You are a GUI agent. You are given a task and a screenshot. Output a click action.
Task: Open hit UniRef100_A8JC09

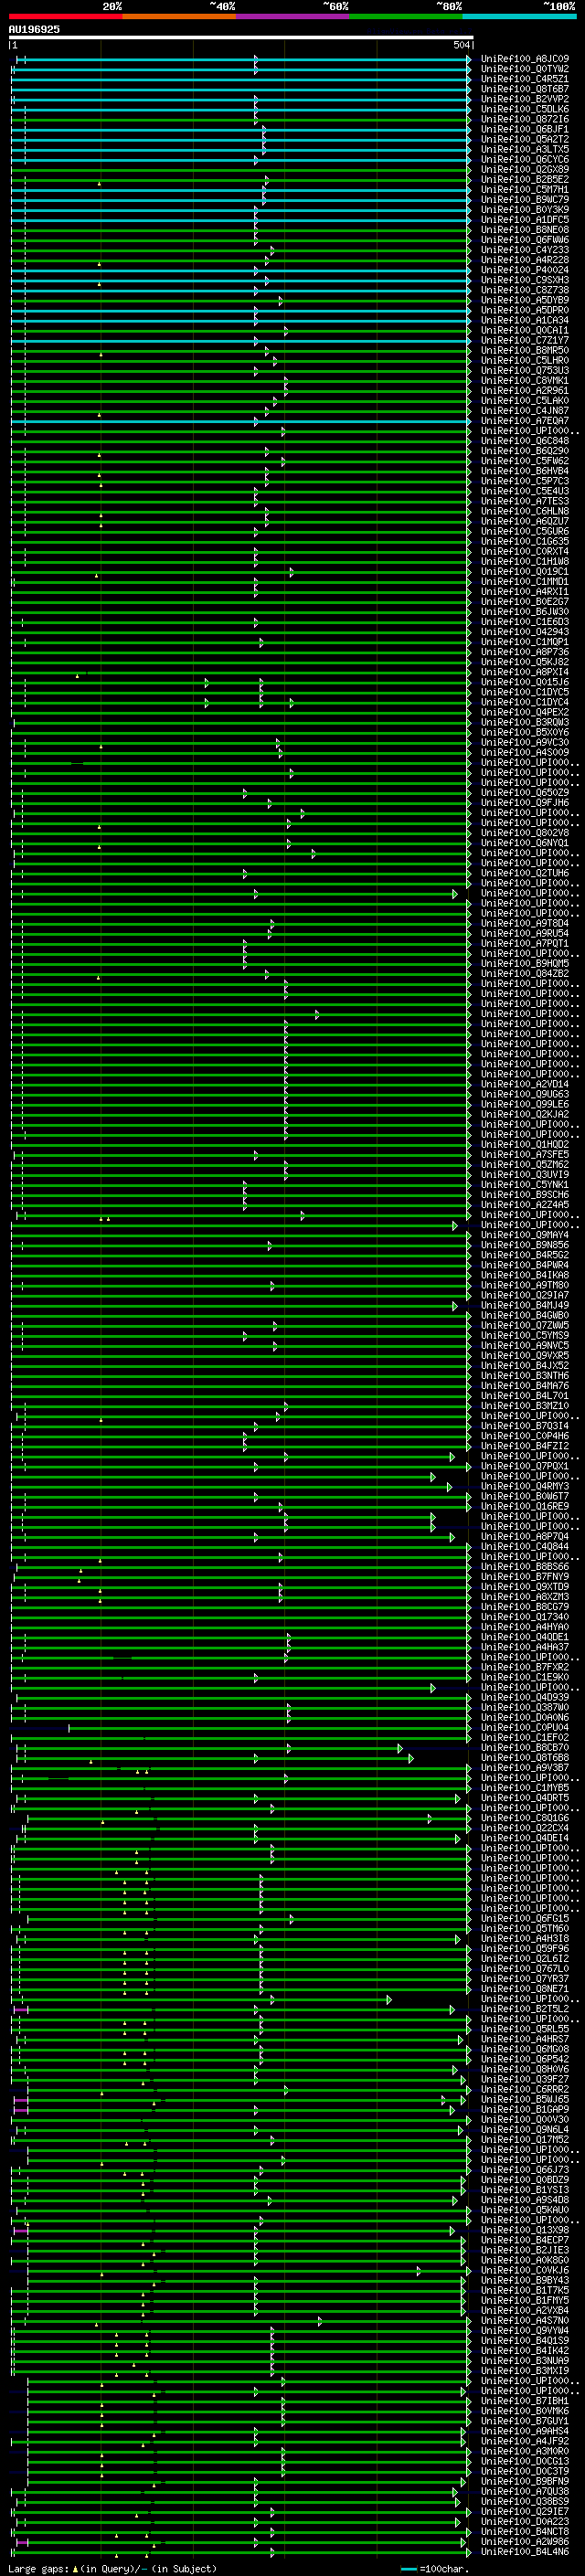(524, 59)
